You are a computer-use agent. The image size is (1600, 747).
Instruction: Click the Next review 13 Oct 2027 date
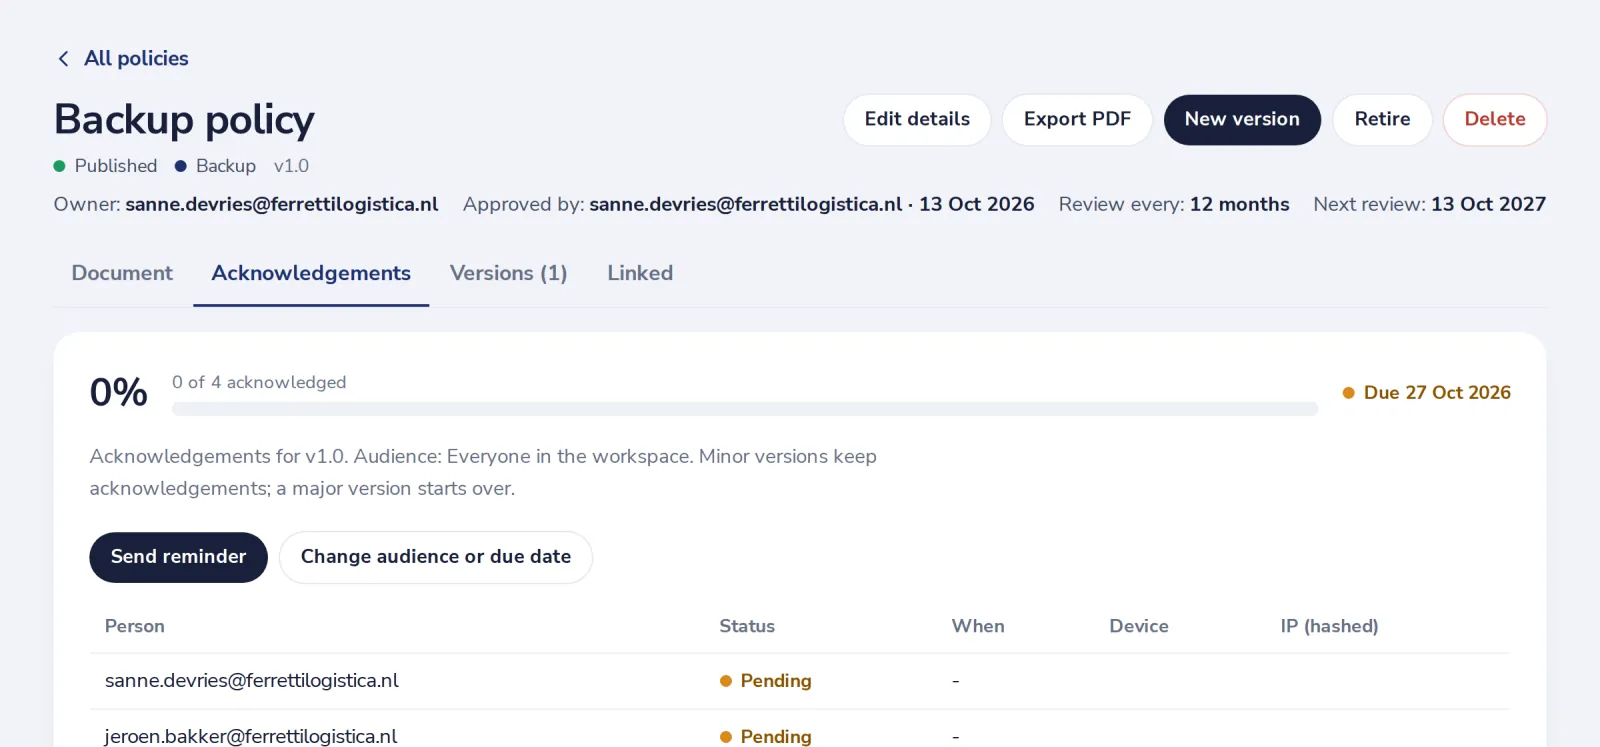click(x=1488, y=204)
